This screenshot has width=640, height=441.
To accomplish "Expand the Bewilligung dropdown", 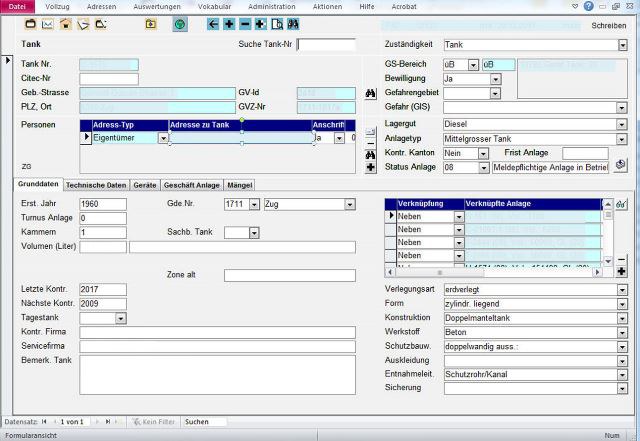I will 496,79.
